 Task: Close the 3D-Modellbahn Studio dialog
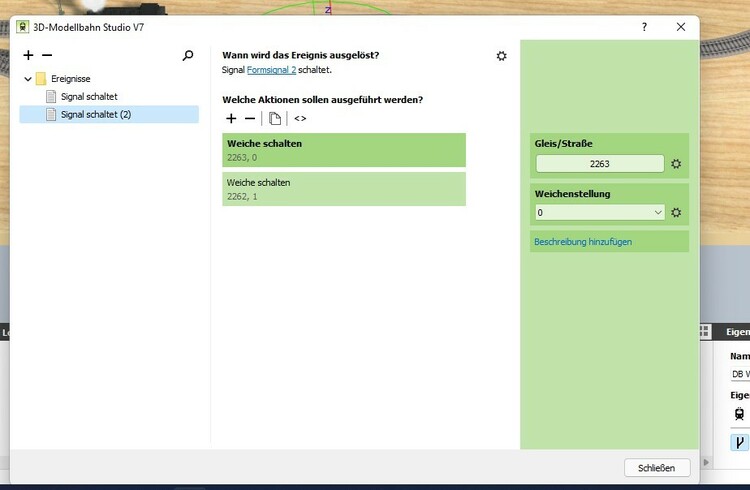(x=681, y=27)
